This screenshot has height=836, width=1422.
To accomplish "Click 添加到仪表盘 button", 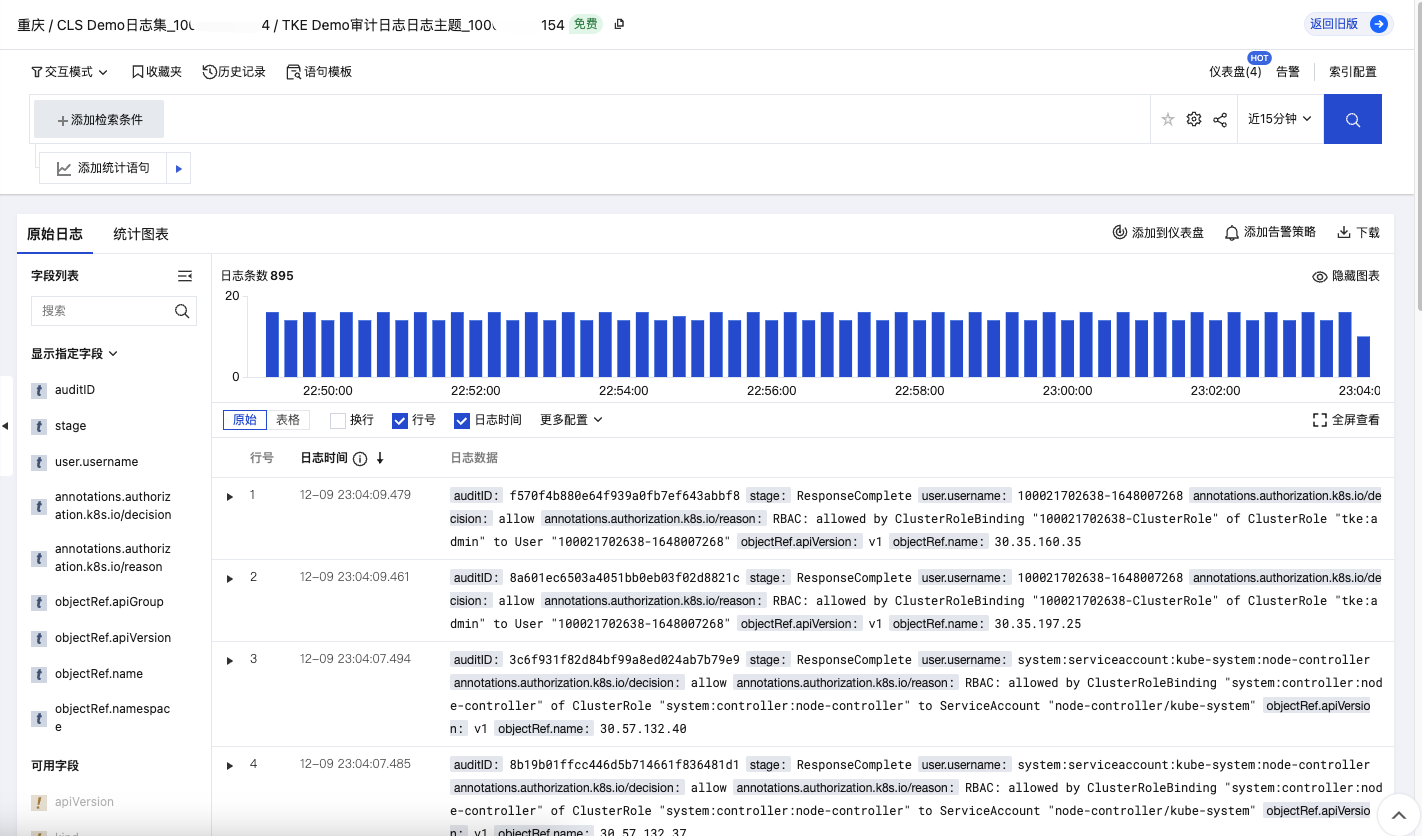I will point(1158,233).
